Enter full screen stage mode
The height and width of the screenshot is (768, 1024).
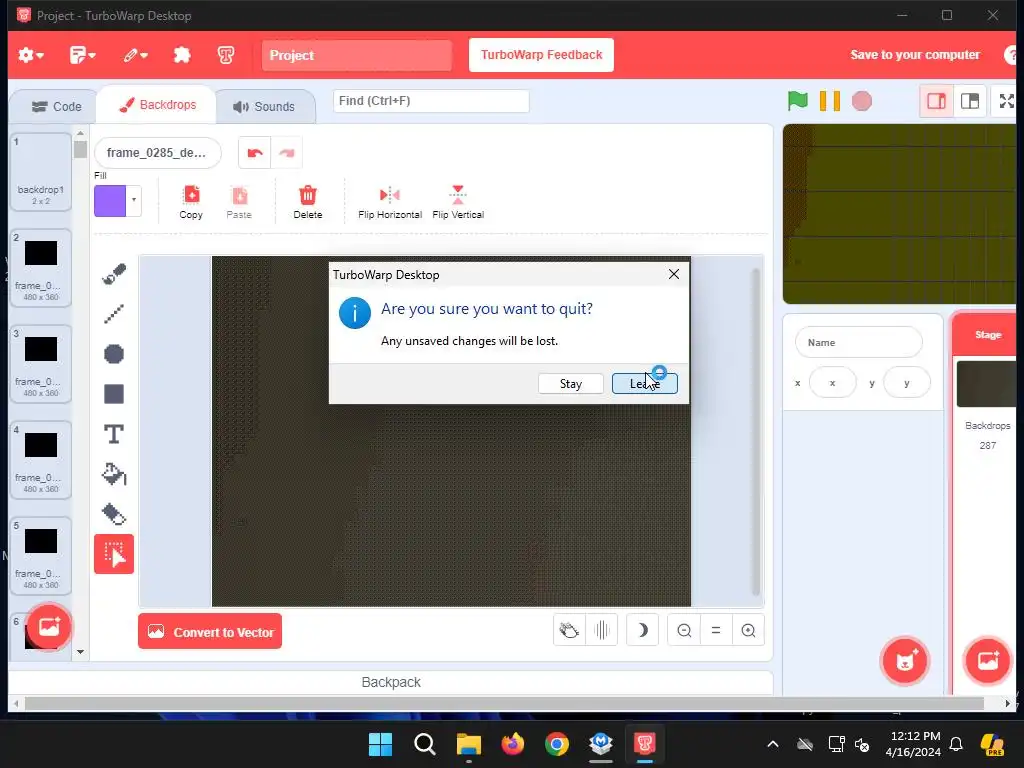pyautogui.click(x=1006, y=101)
